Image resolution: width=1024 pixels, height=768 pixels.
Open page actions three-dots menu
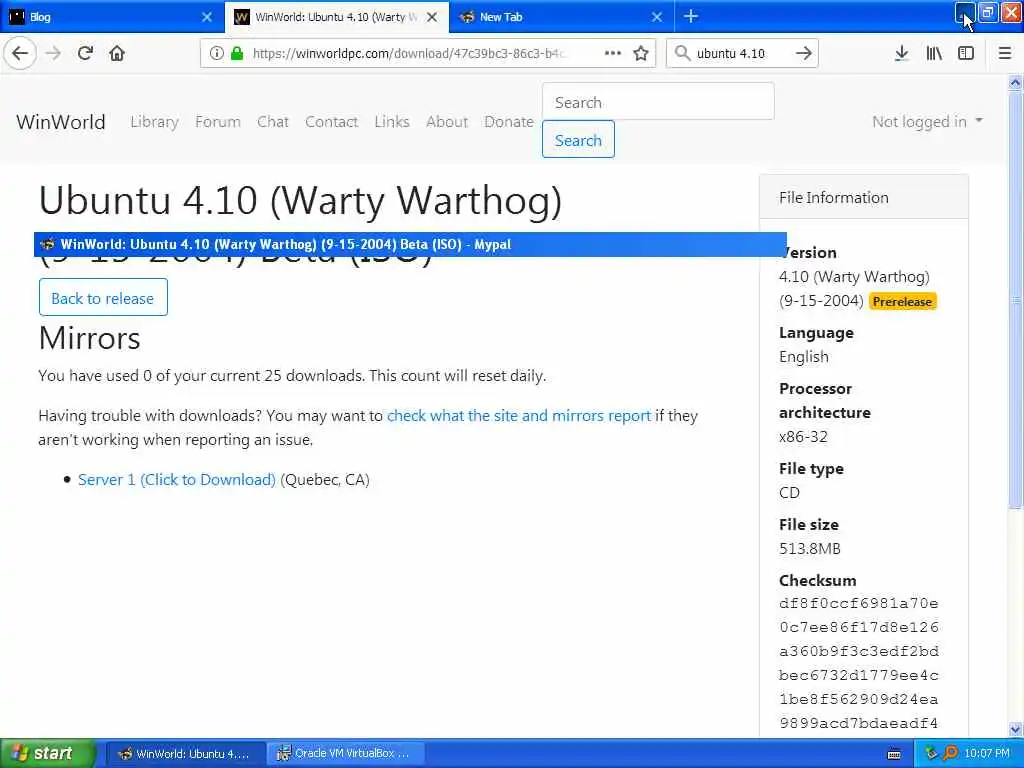tap(613, 53)
